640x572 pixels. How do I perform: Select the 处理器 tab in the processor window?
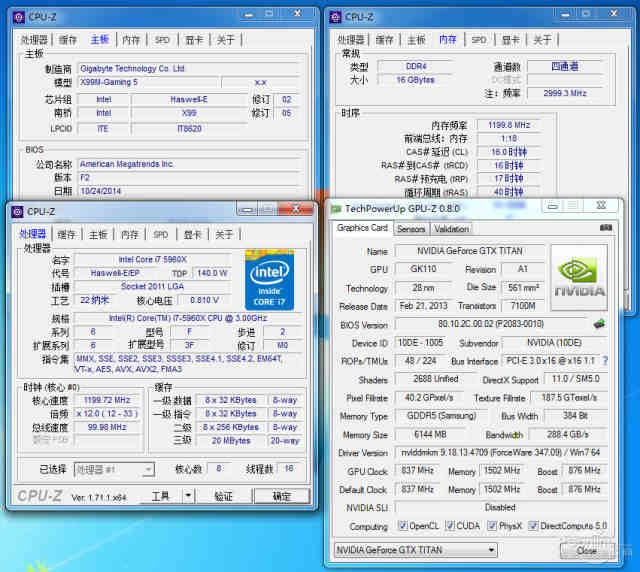pyautogui.click(x=33, y=234)
